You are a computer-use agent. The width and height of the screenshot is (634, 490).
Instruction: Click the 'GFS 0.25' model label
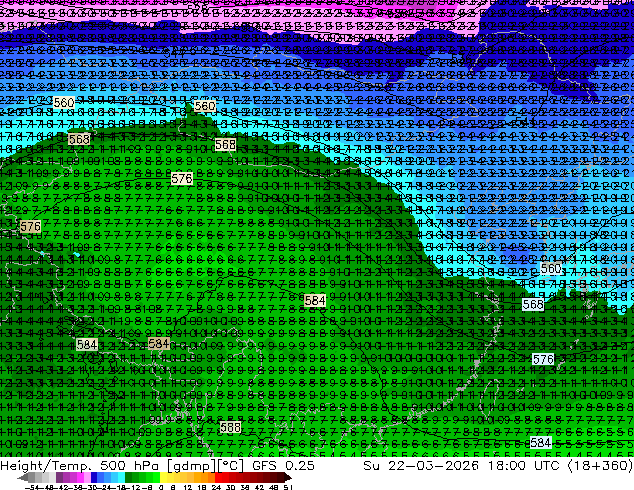283,466
